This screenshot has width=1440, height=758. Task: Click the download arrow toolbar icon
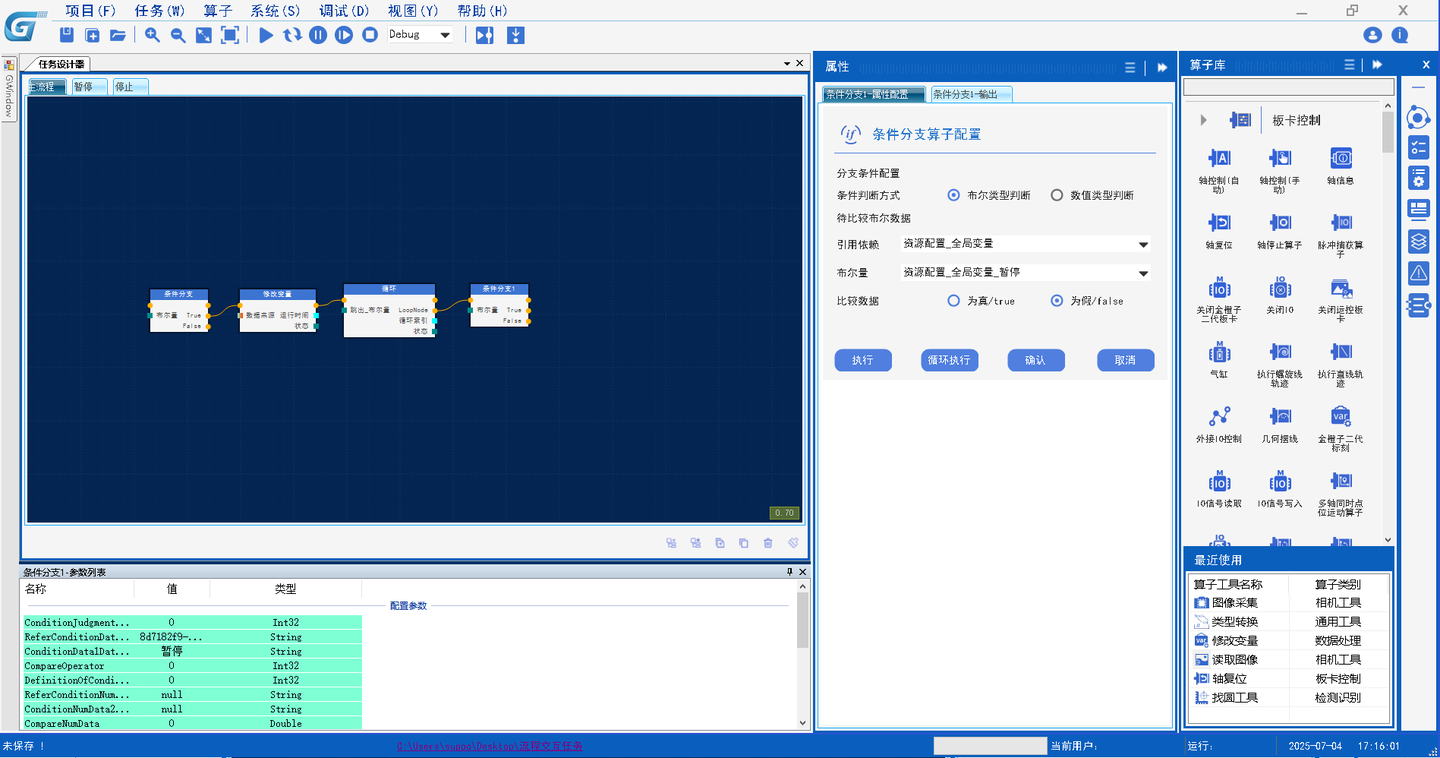tap(516, 35)
